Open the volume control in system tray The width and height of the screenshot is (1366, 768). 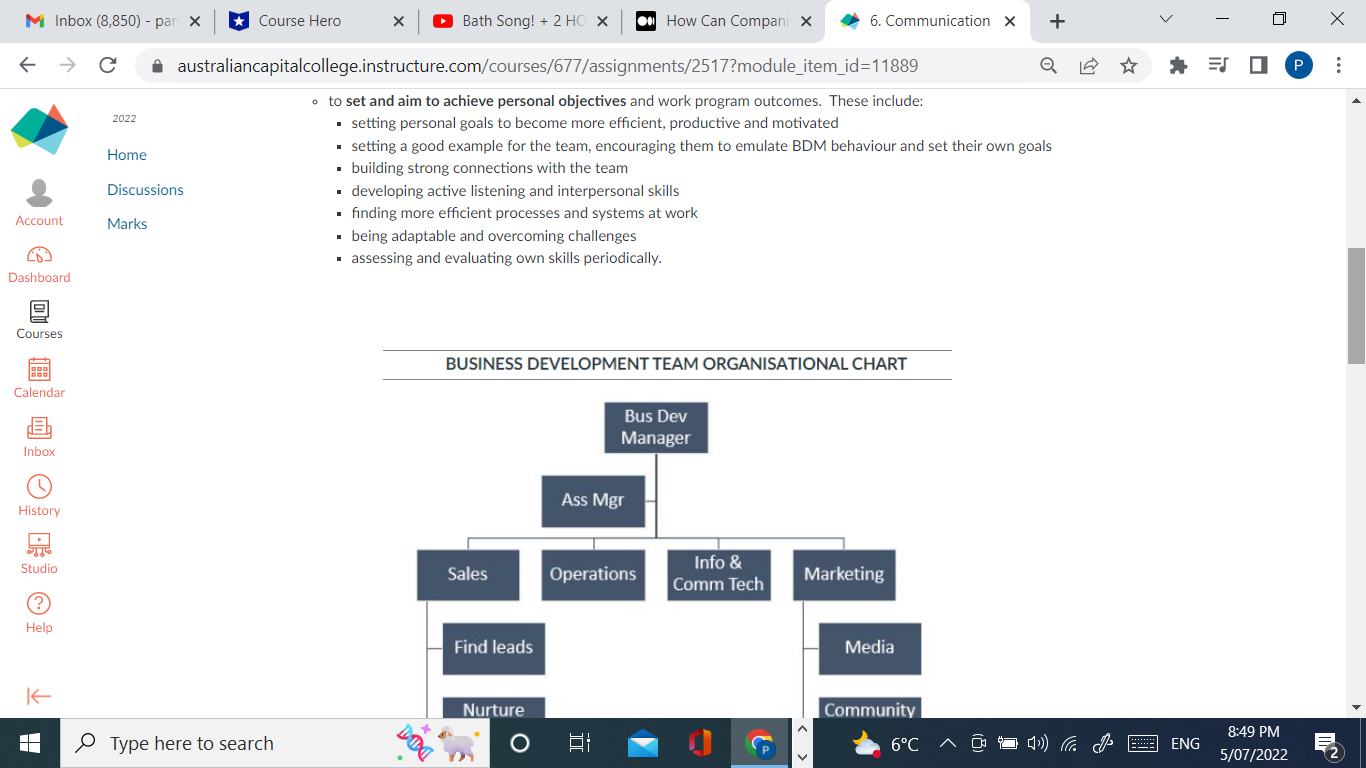tap(1038, 743)
